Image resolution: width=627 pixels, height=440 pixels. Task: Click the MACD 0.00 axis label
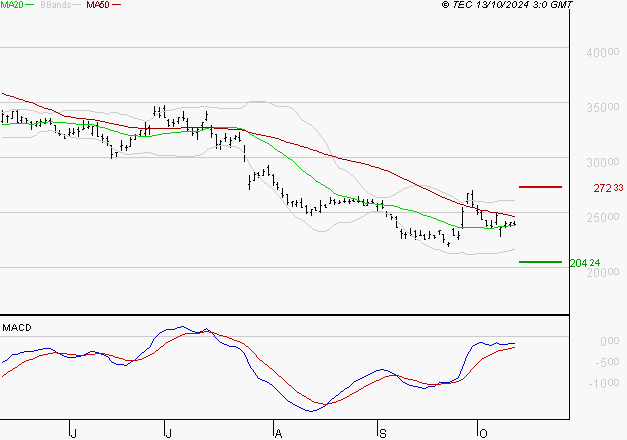coord(609,341)
